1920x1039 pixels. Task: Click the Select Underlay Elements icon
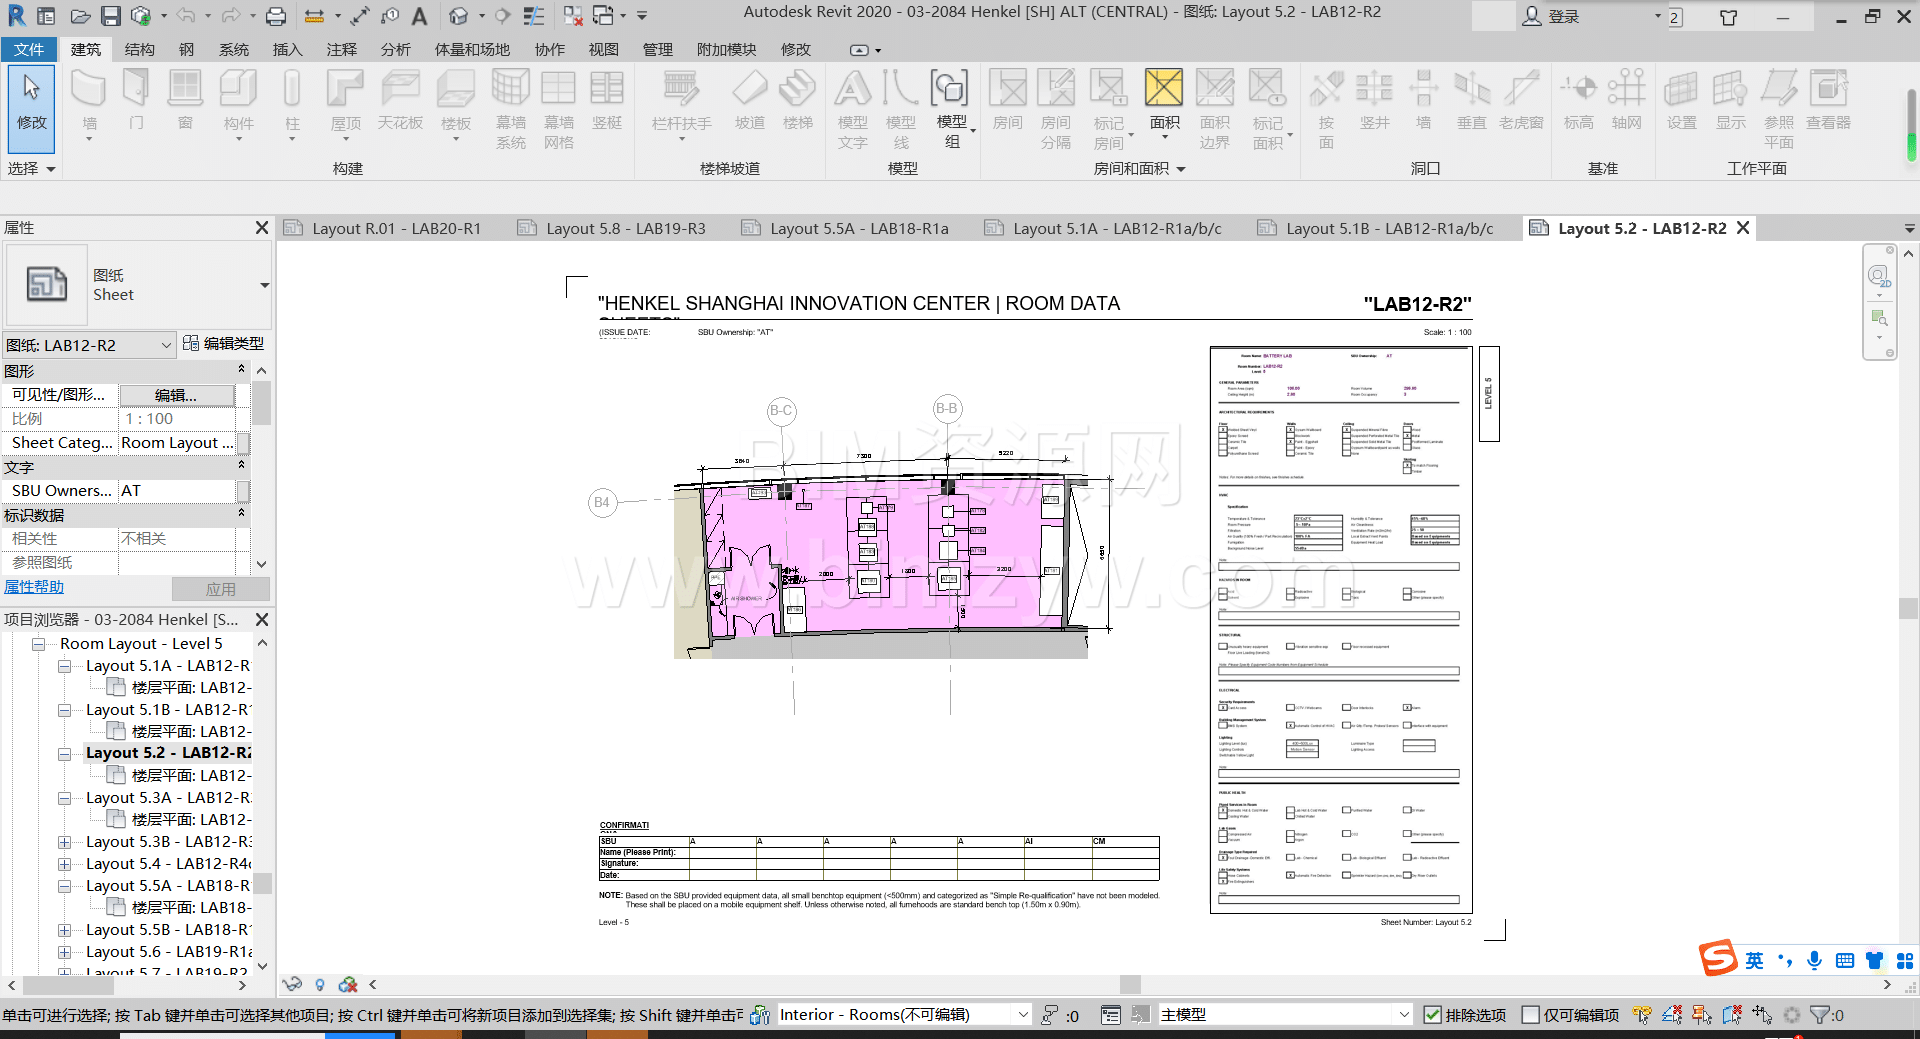[x=1672, y=1015]
